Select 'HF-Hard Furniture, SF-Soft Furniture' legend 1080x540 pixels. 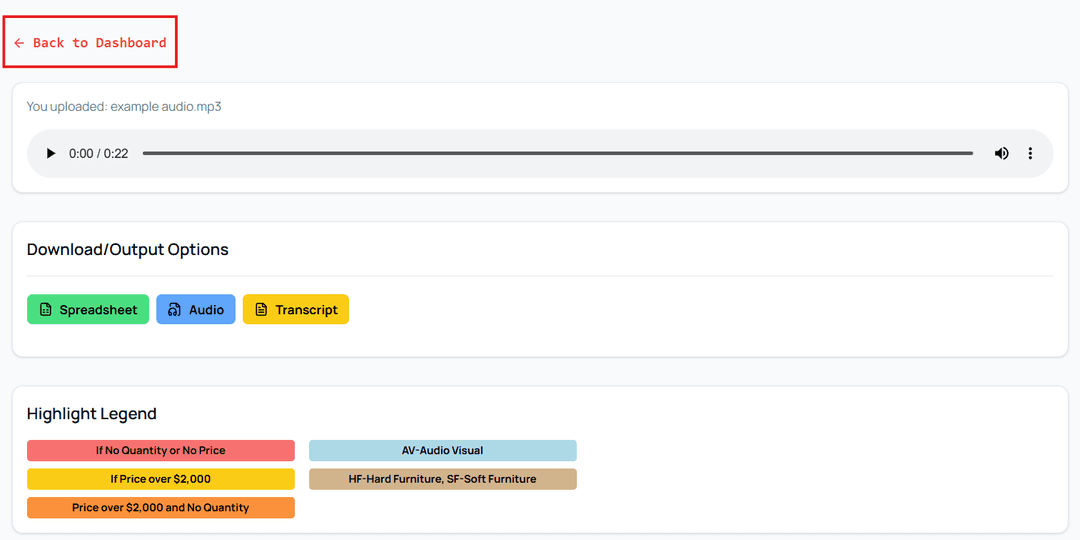pyautogui.click(x=442, y=479)
